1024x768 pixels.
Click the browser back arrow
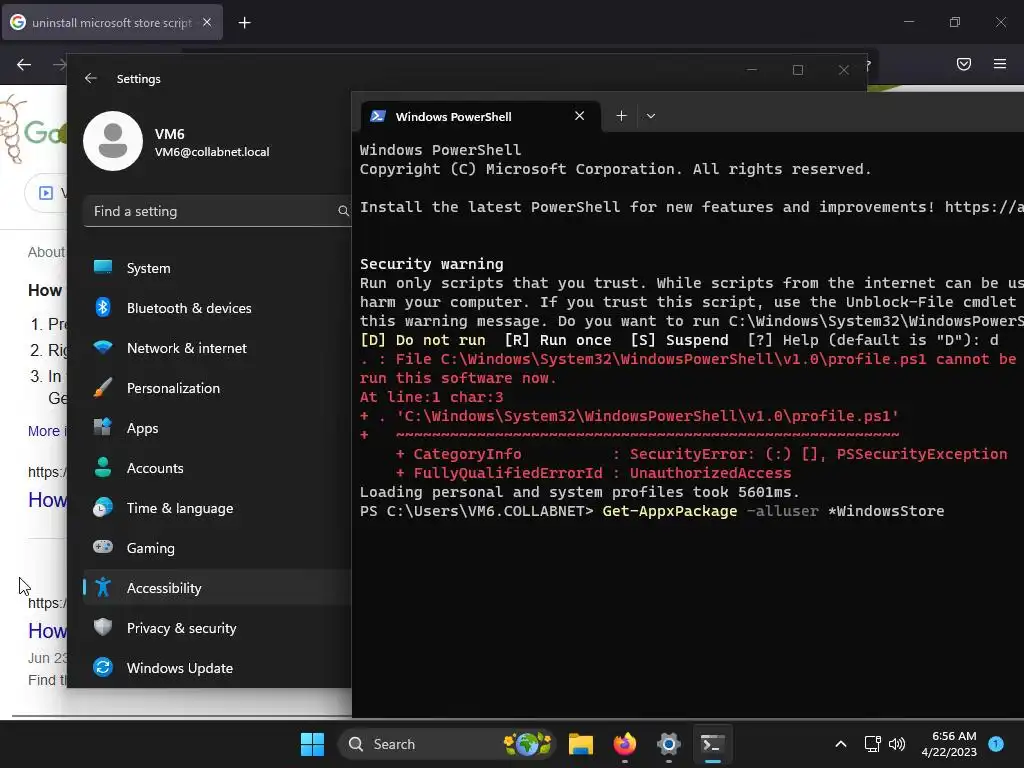[x=24, y=64]
